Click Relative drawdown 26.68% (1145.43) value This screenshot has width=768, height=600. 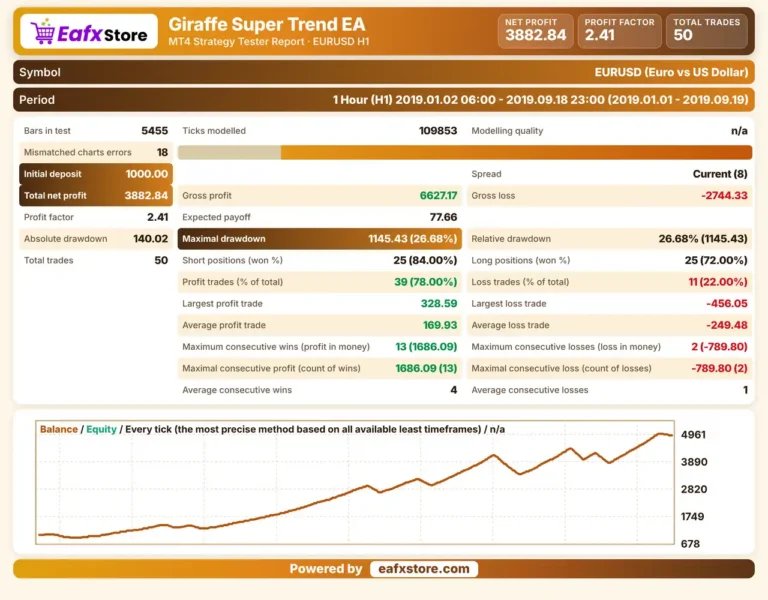point(703,239)
